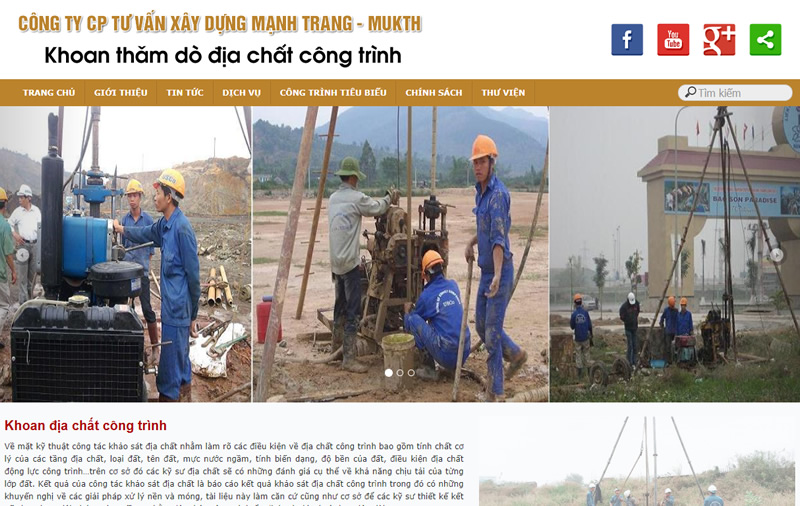Open the THƯ VIỆN menu item
Screen dimensions: 800x506
(503, 93)
